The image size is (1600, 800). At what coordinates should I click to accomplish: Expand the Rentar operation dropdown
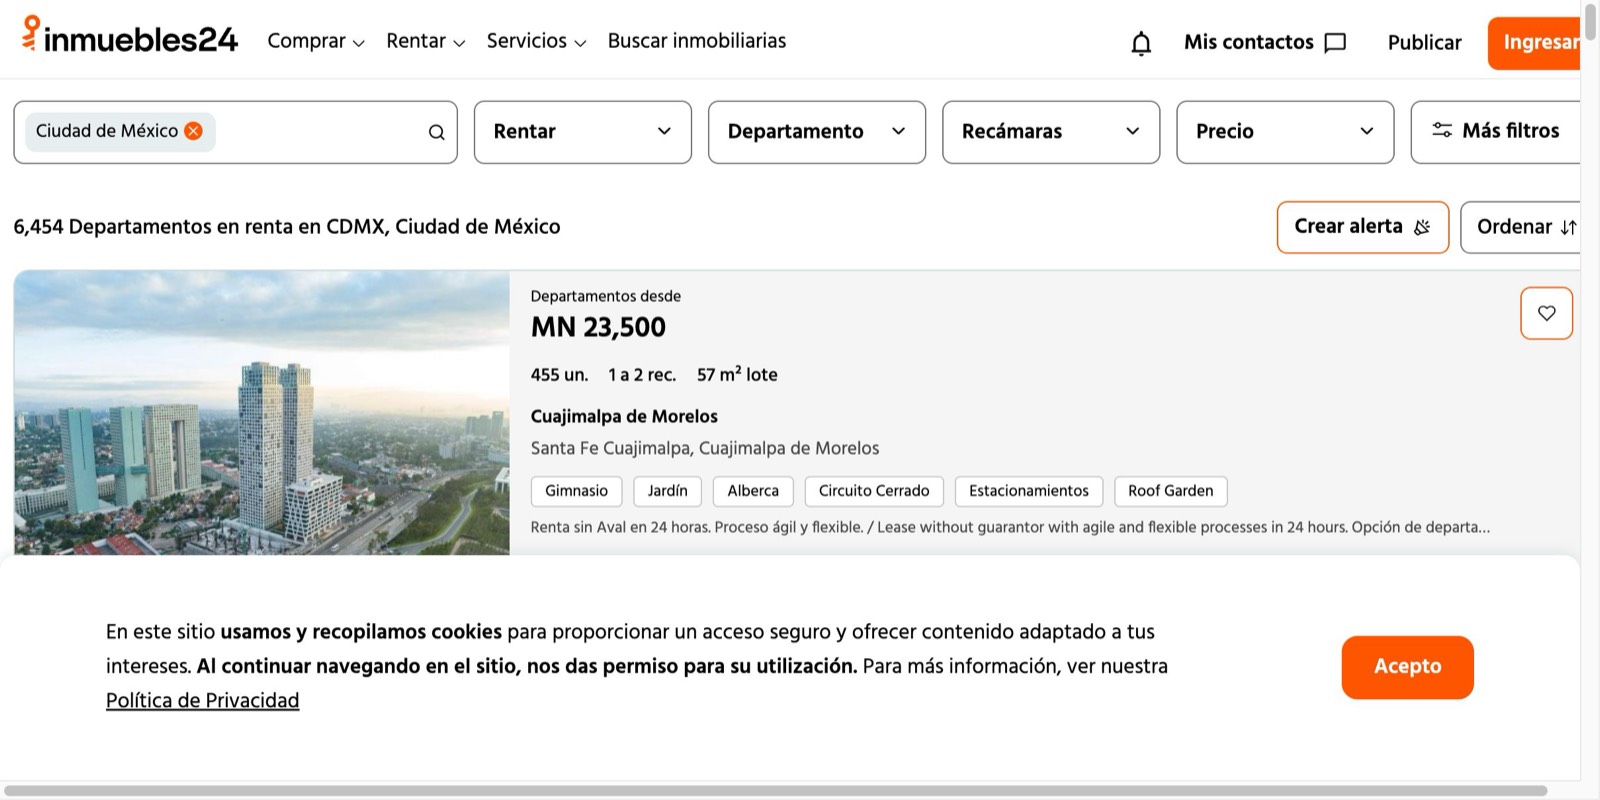coord(582,132)
